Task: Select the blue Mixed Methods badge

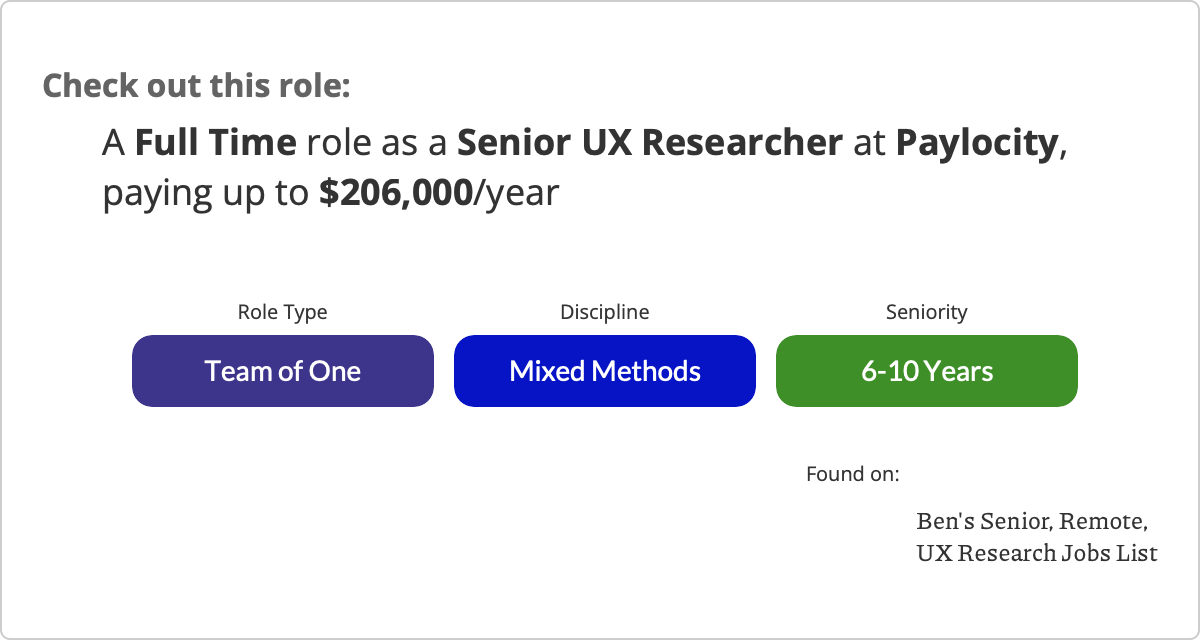Action: (x=605, y=371)
